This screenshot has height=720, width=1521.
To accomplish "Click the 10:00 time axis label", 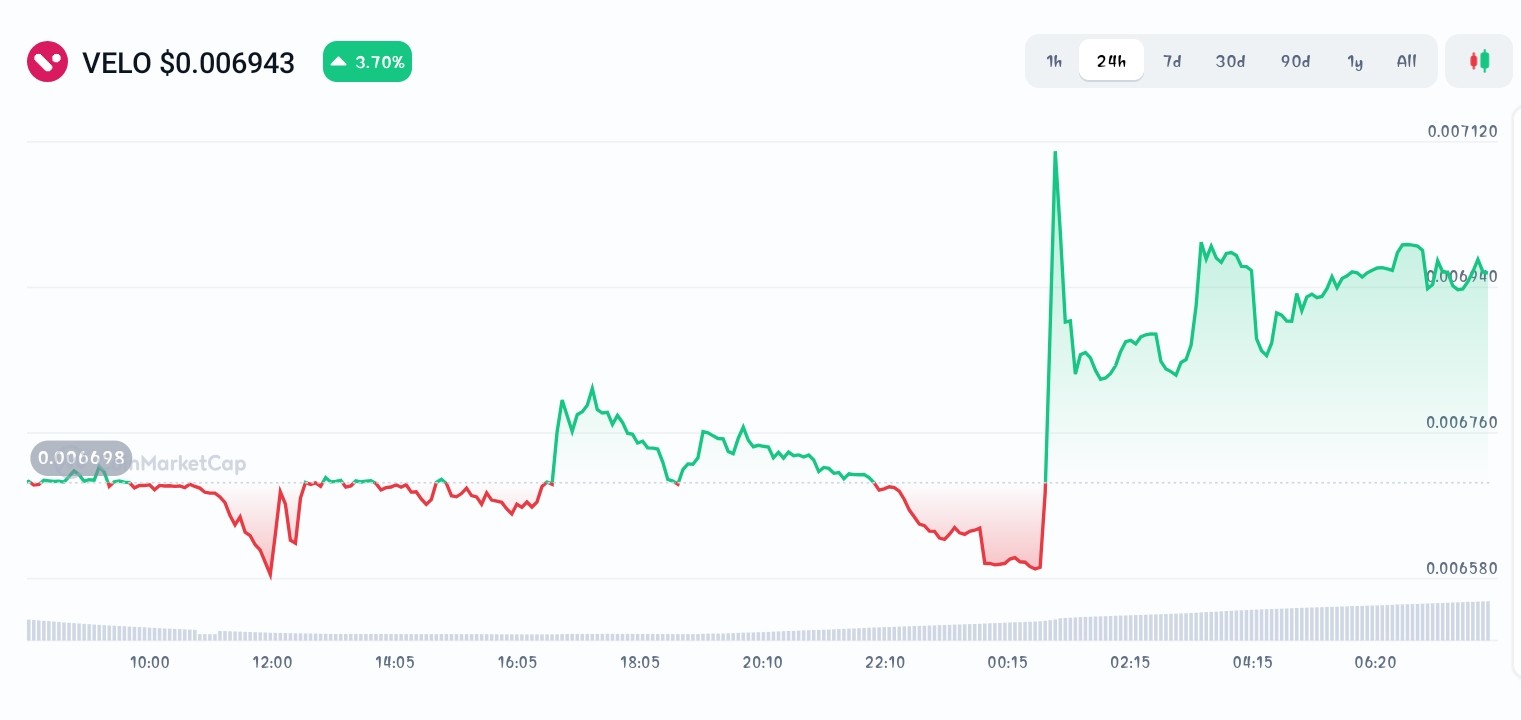I will (x=150, y=662).
